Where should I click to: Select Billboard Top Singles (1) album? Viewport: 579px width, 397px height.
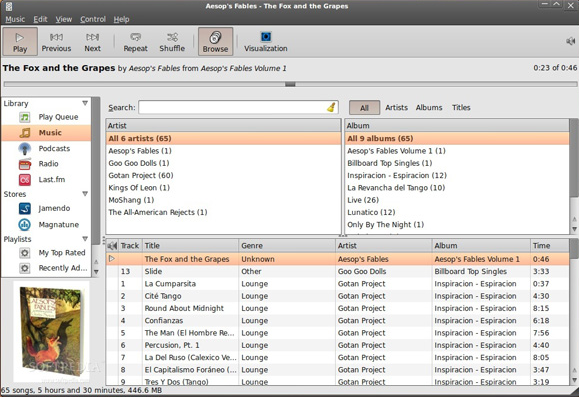point(457,163)
